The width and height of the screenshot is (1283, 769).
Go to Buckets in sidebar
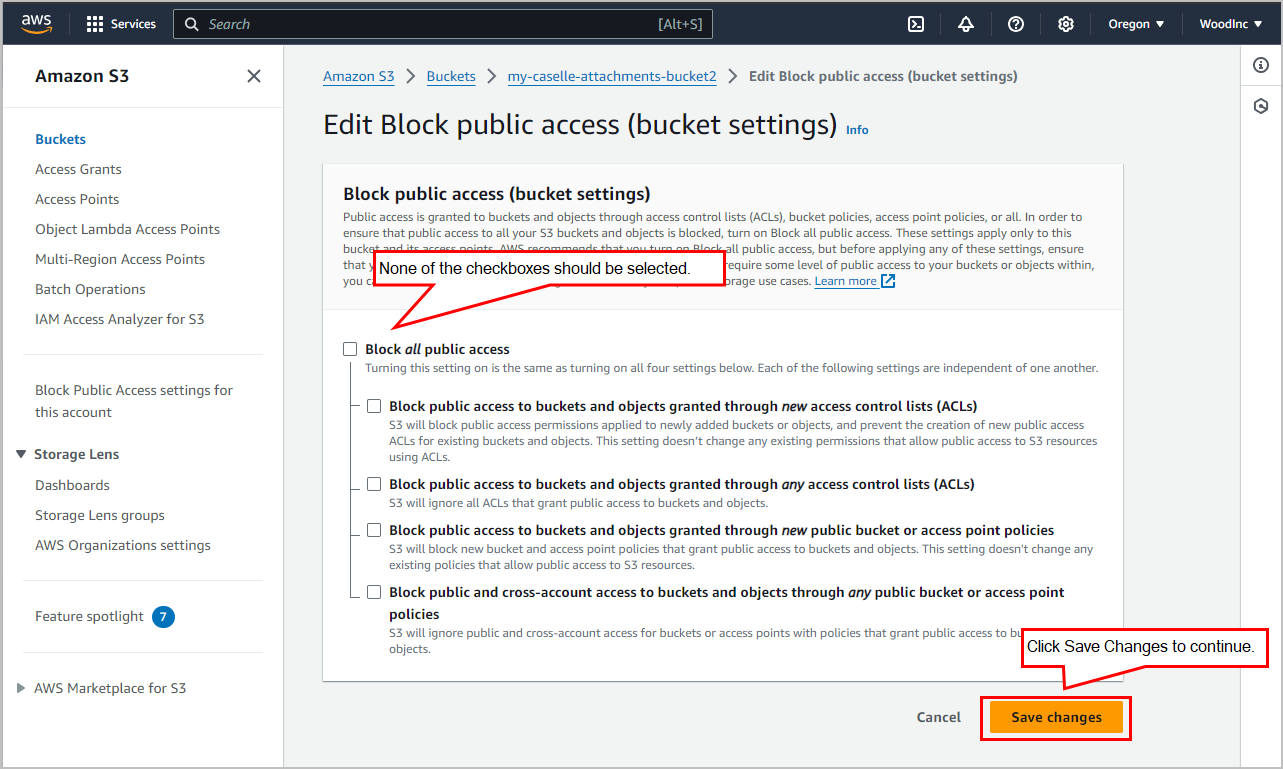(x=60, y=139)
